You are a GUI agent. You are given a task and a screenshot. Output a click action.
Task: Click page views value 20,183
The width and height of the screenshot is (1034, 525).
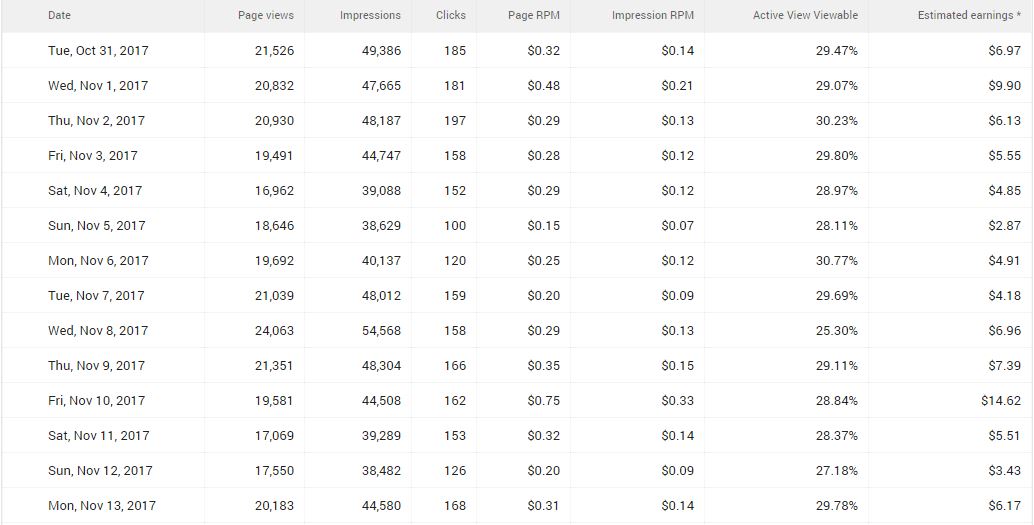[274, 505]
